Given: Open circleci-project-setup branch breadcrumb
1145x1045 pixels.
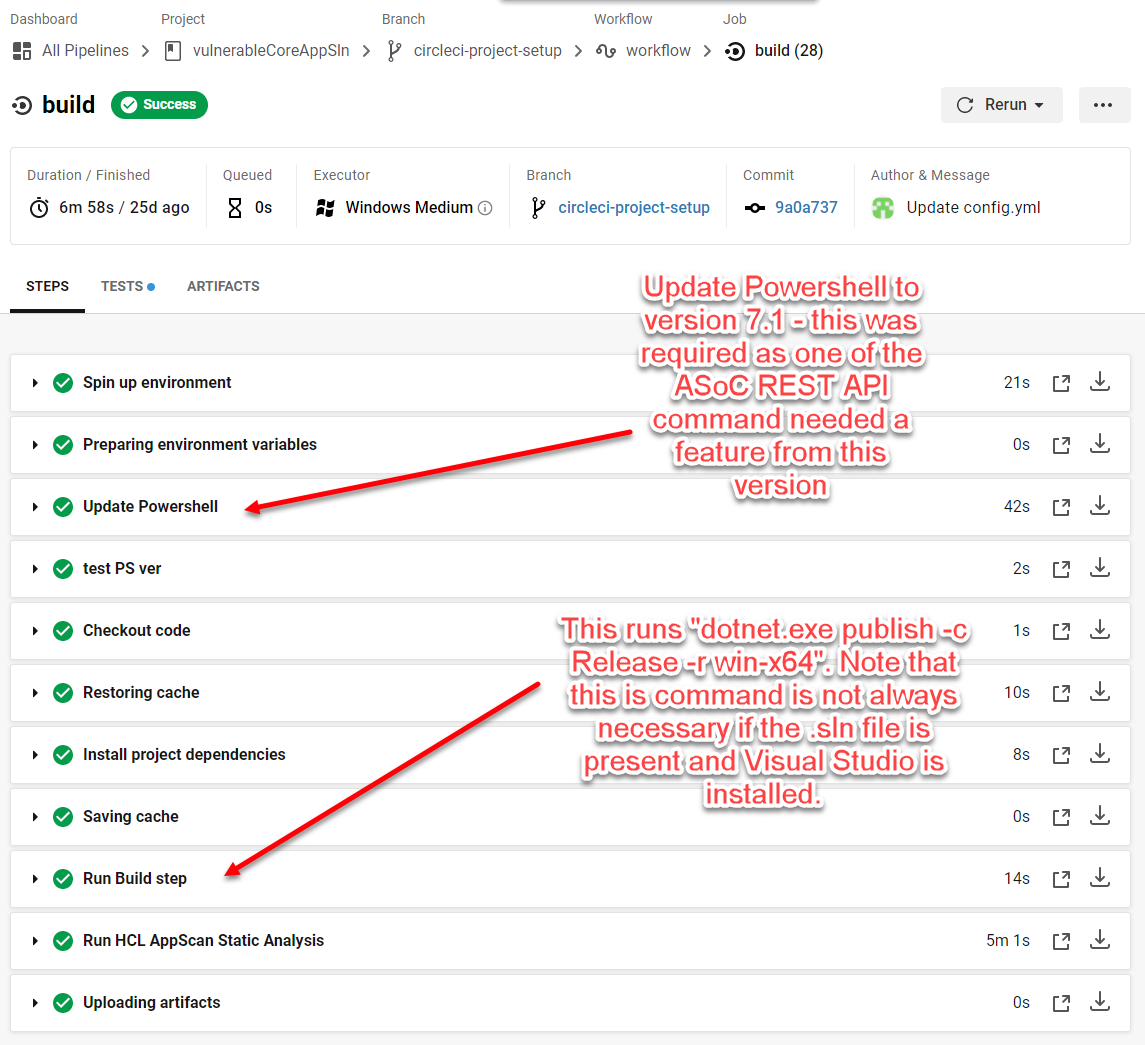Looking at the screenshot, I should [488, 50].
